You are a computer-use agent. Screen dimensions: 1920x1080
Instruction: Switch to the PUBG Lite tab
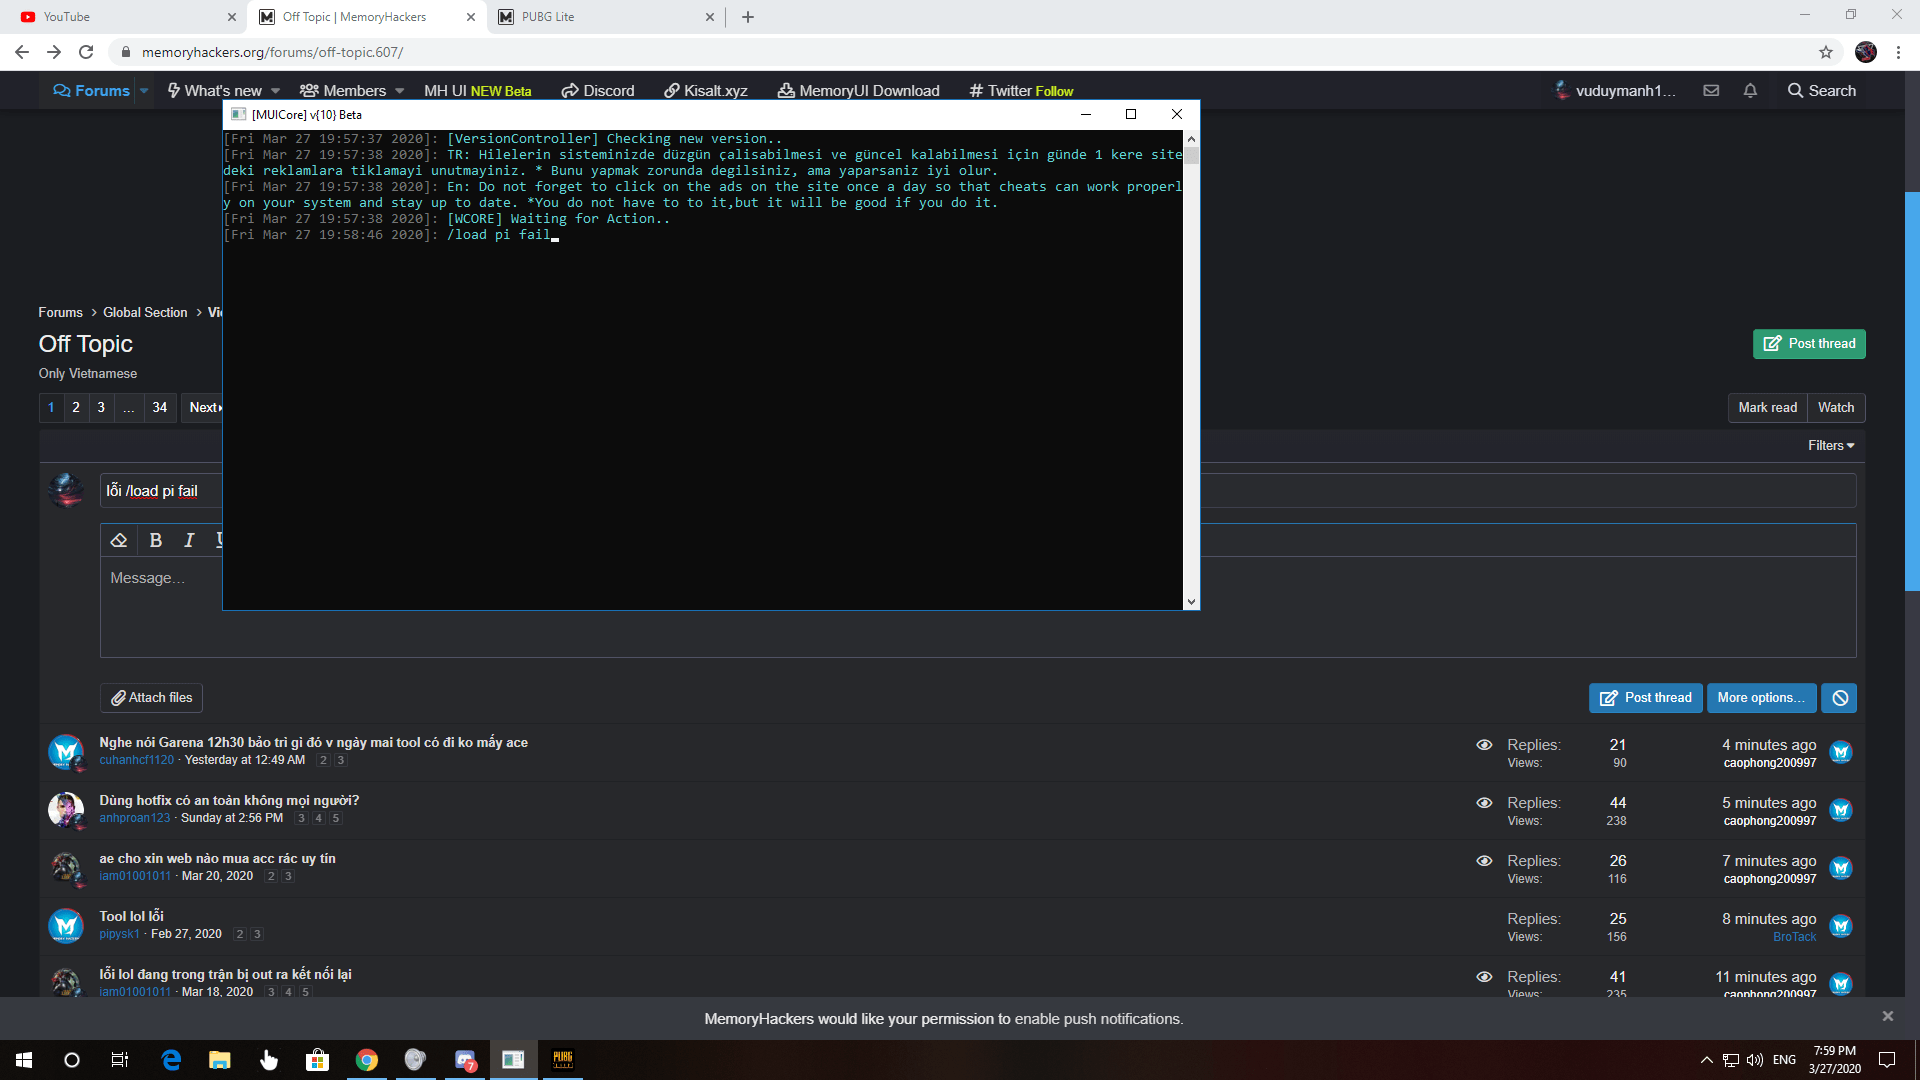tap(605, 17)
